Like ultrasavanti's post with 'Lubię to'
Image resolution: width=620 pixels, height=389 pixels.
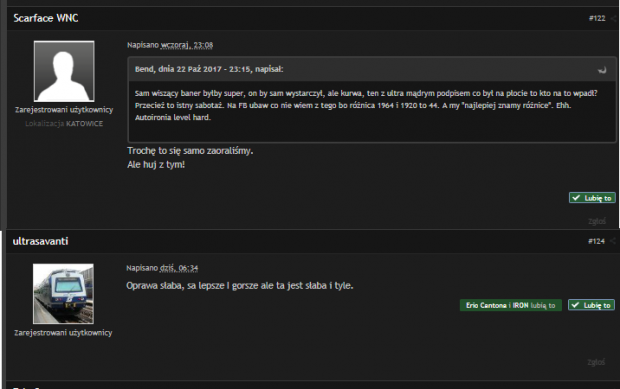591,305
